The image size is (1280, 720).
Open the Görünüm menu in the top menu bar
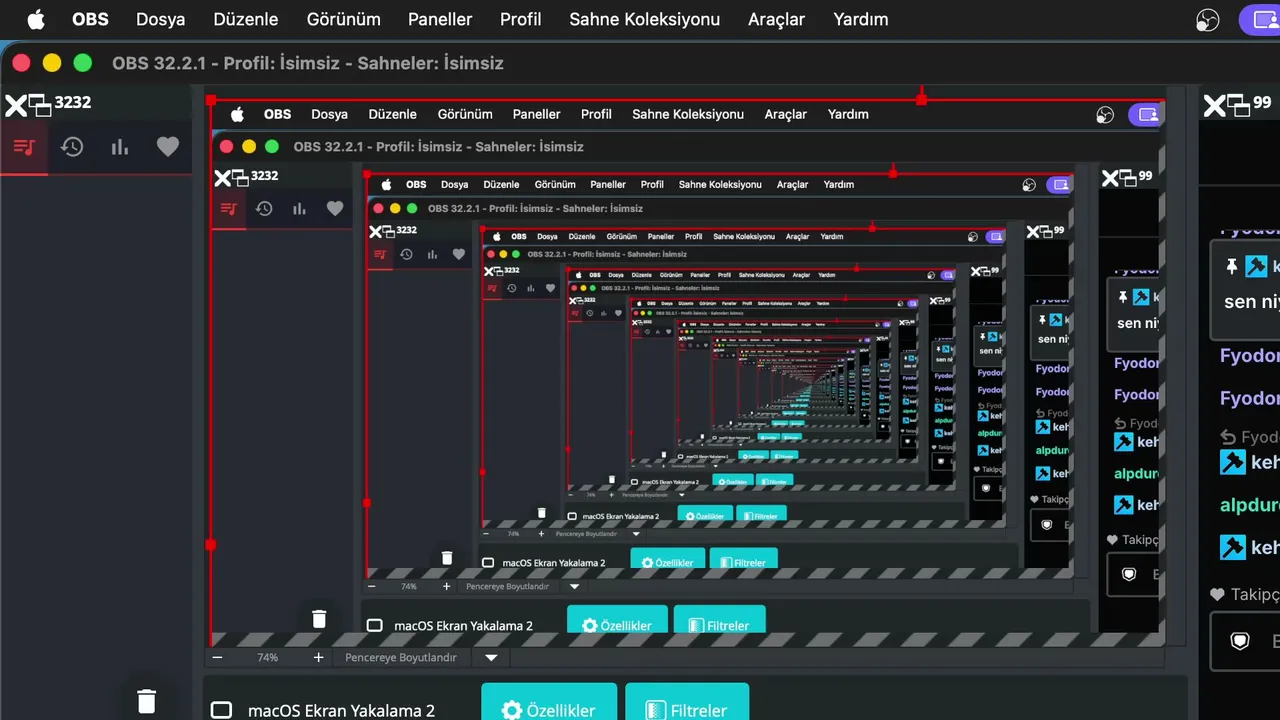pyautogui.click(x=343, y=19)
